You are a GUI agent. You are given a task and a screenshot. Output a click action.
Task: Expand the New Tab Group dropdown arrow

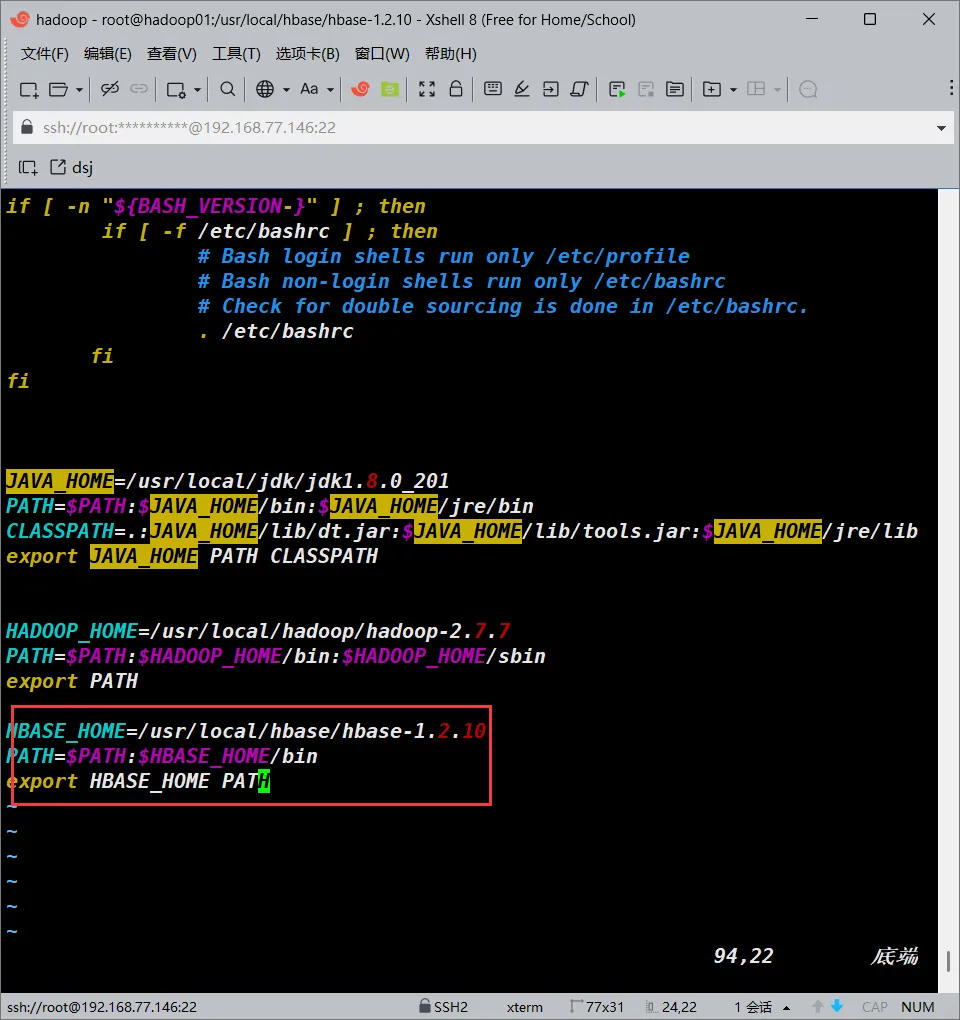pos(733,90)
